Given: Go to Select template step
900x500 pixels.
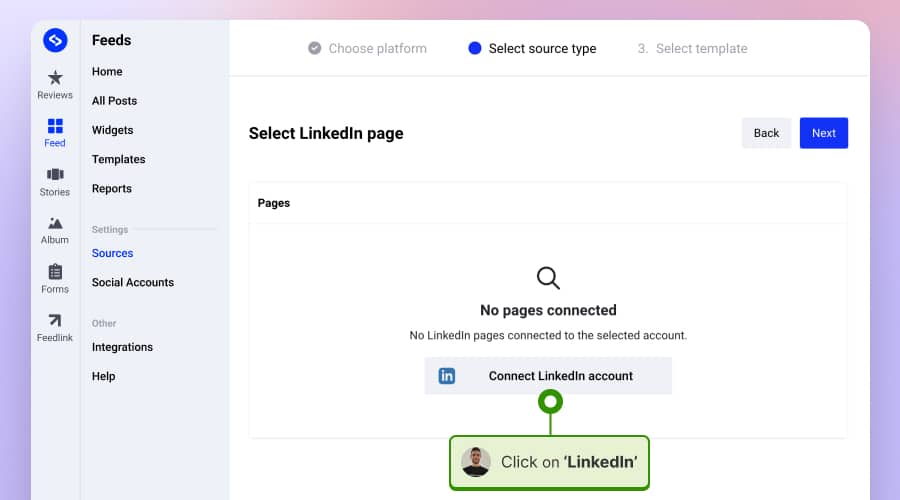Looking at the screenshot, I should 692,49.
